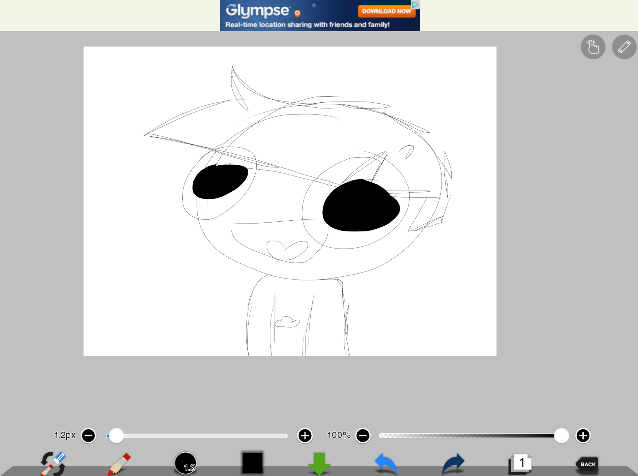Select the pencil brush tool
638x476 pixels.
coord(119,464)
